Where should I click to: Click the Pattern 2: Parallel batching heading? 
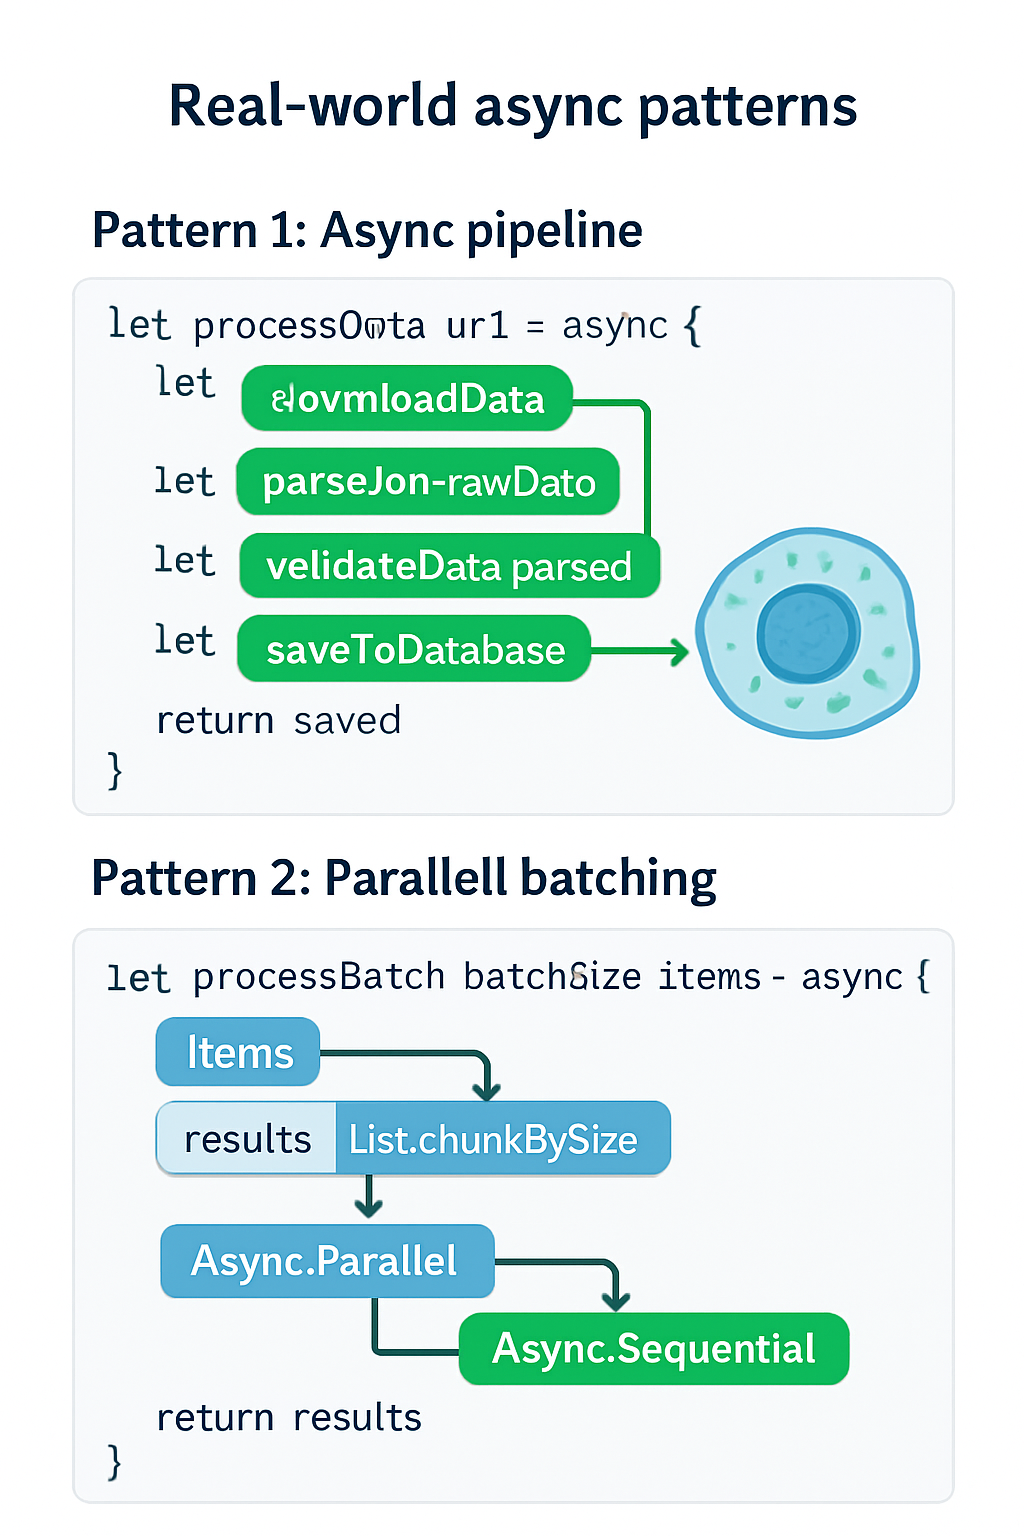(404, 878)
